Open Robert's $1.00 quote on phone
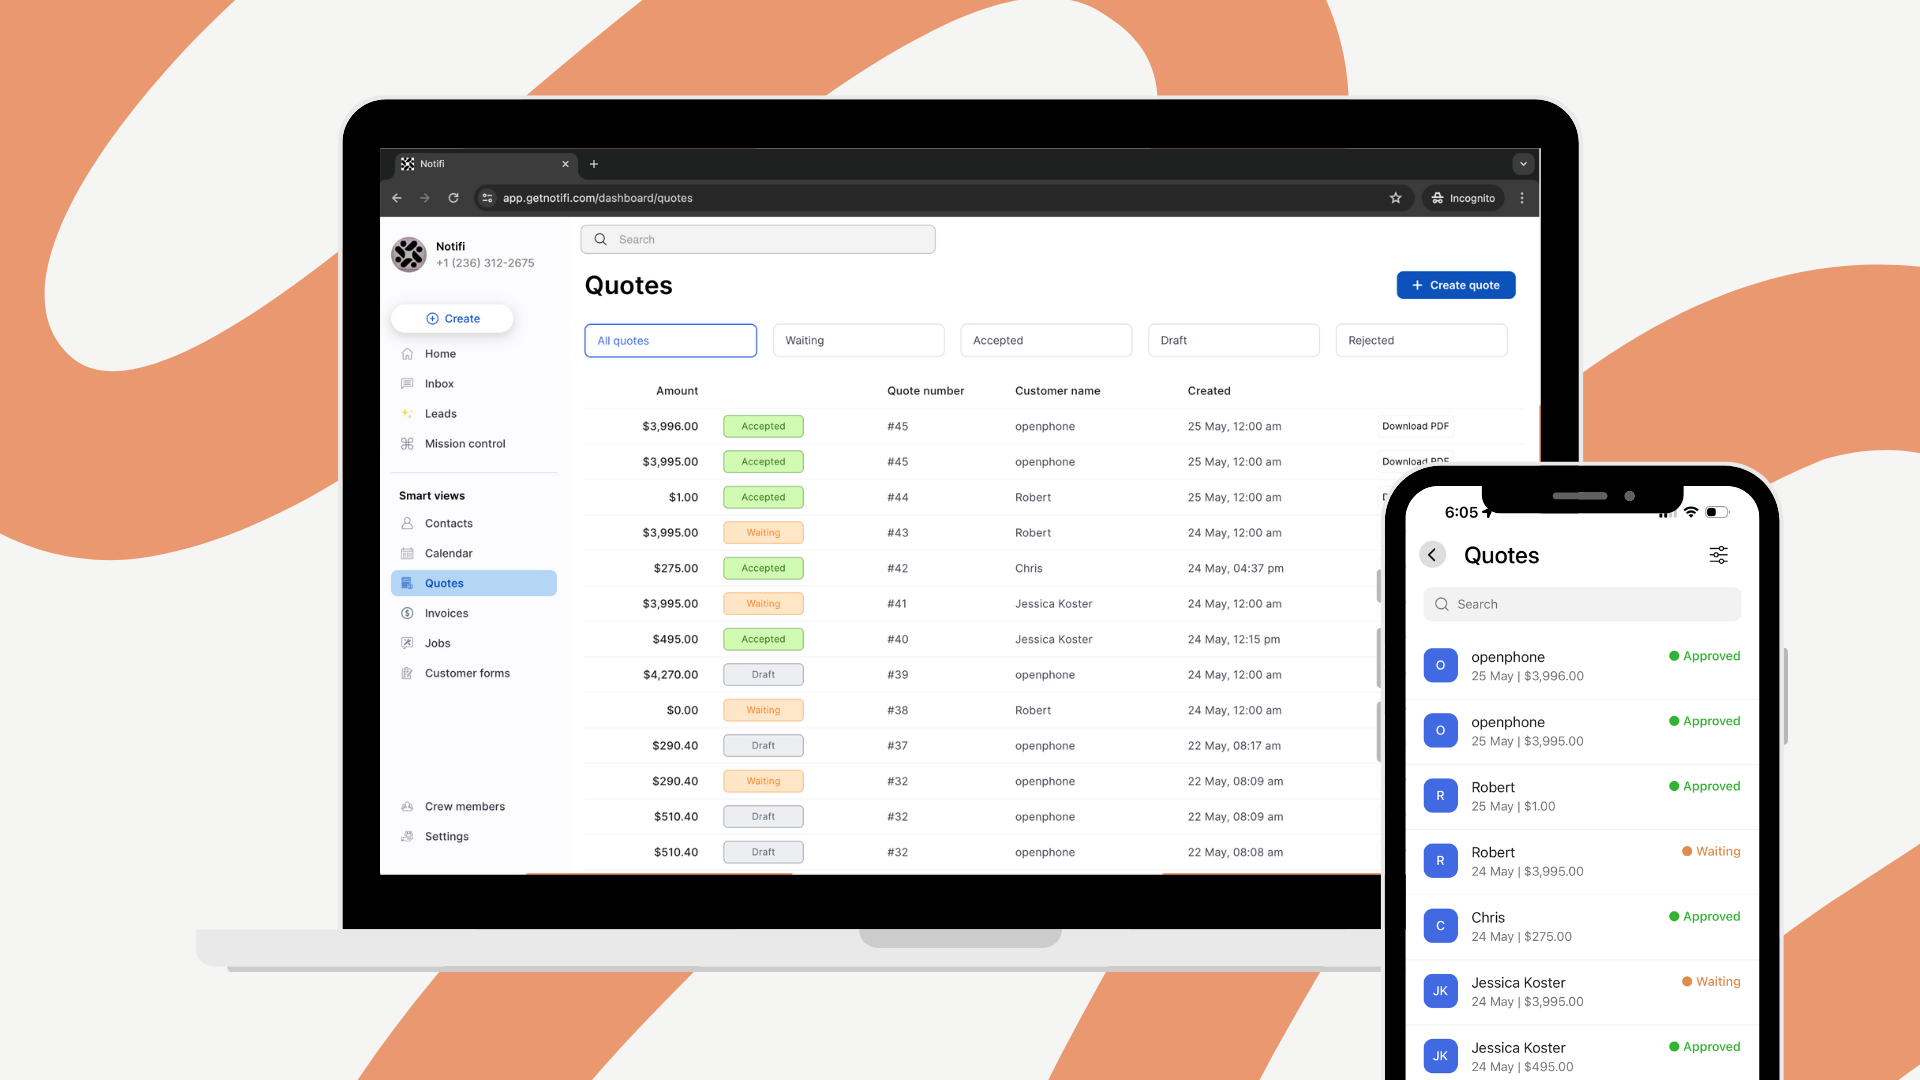This screenshot has height=1080, width=1920. click(x=1581, y=797)
